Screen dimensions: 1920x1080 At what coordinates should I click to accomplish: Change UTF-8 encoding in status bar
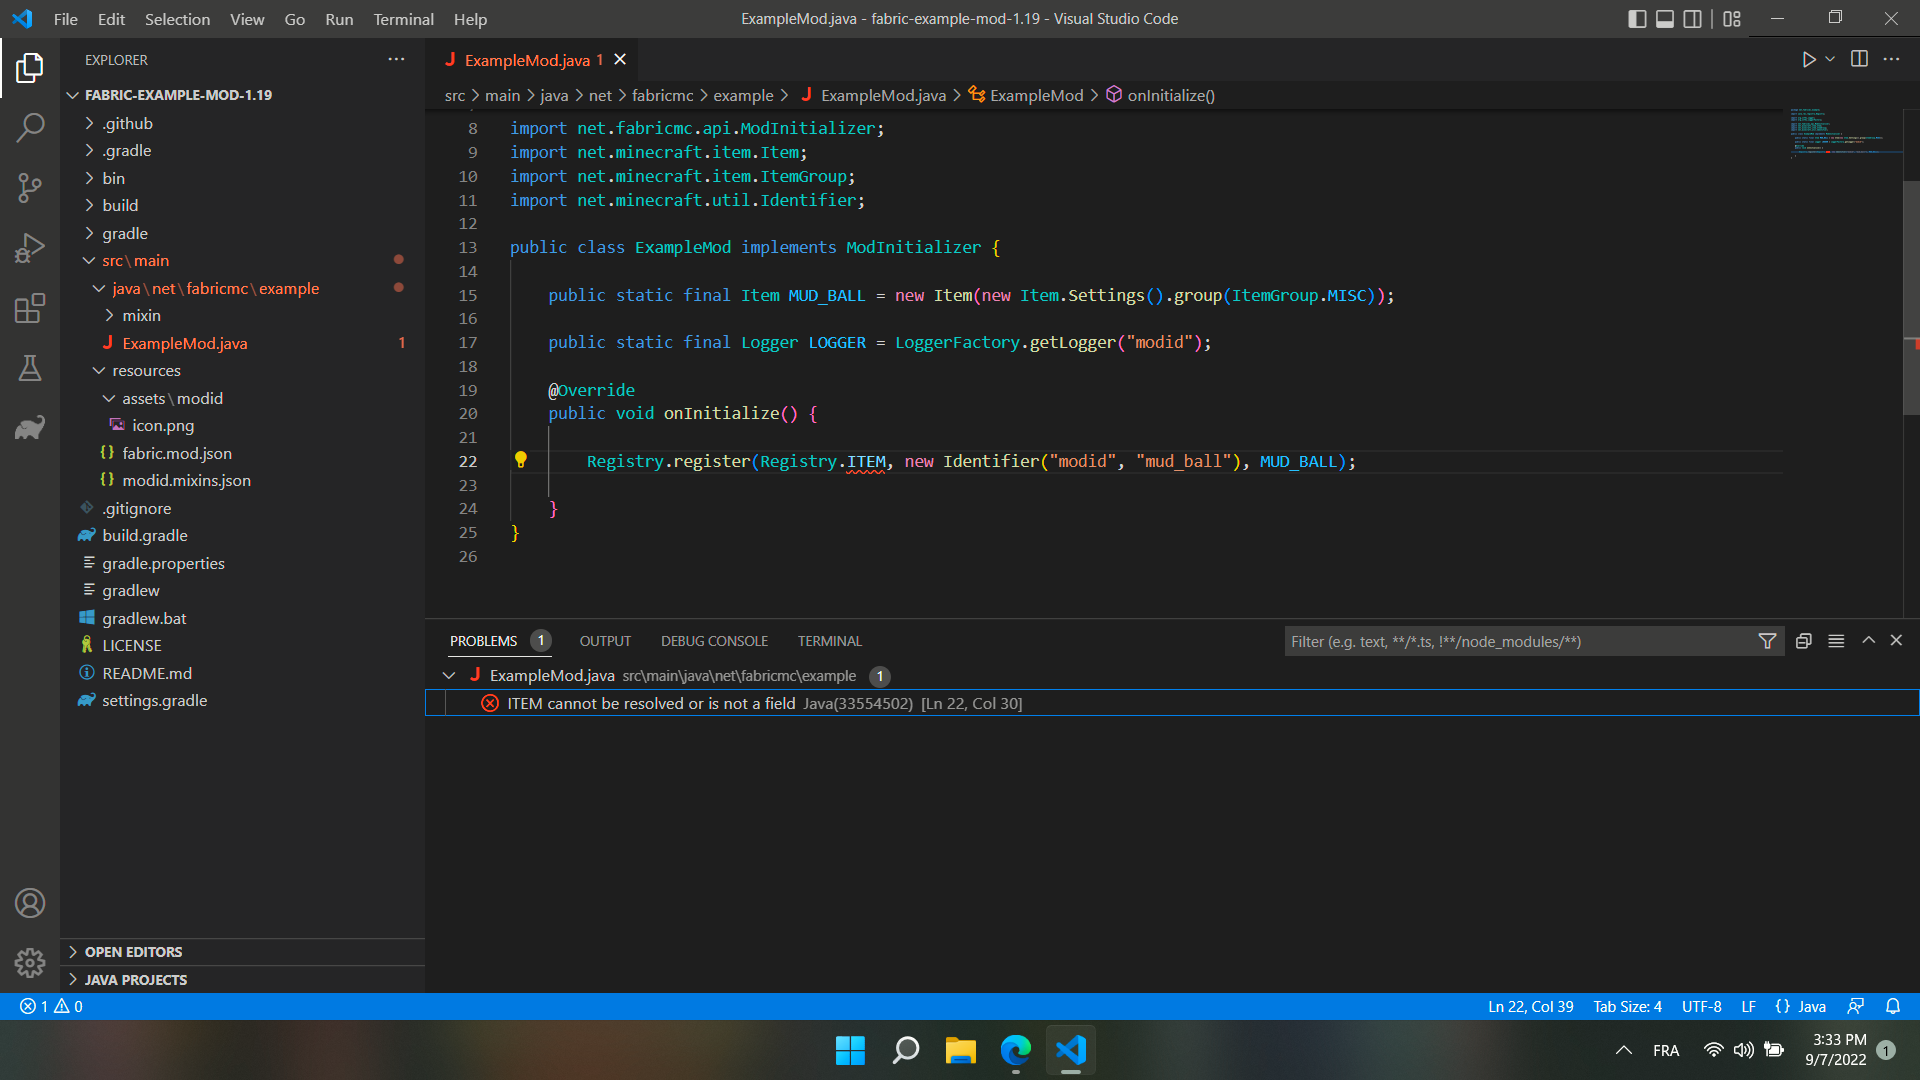1701,1006
